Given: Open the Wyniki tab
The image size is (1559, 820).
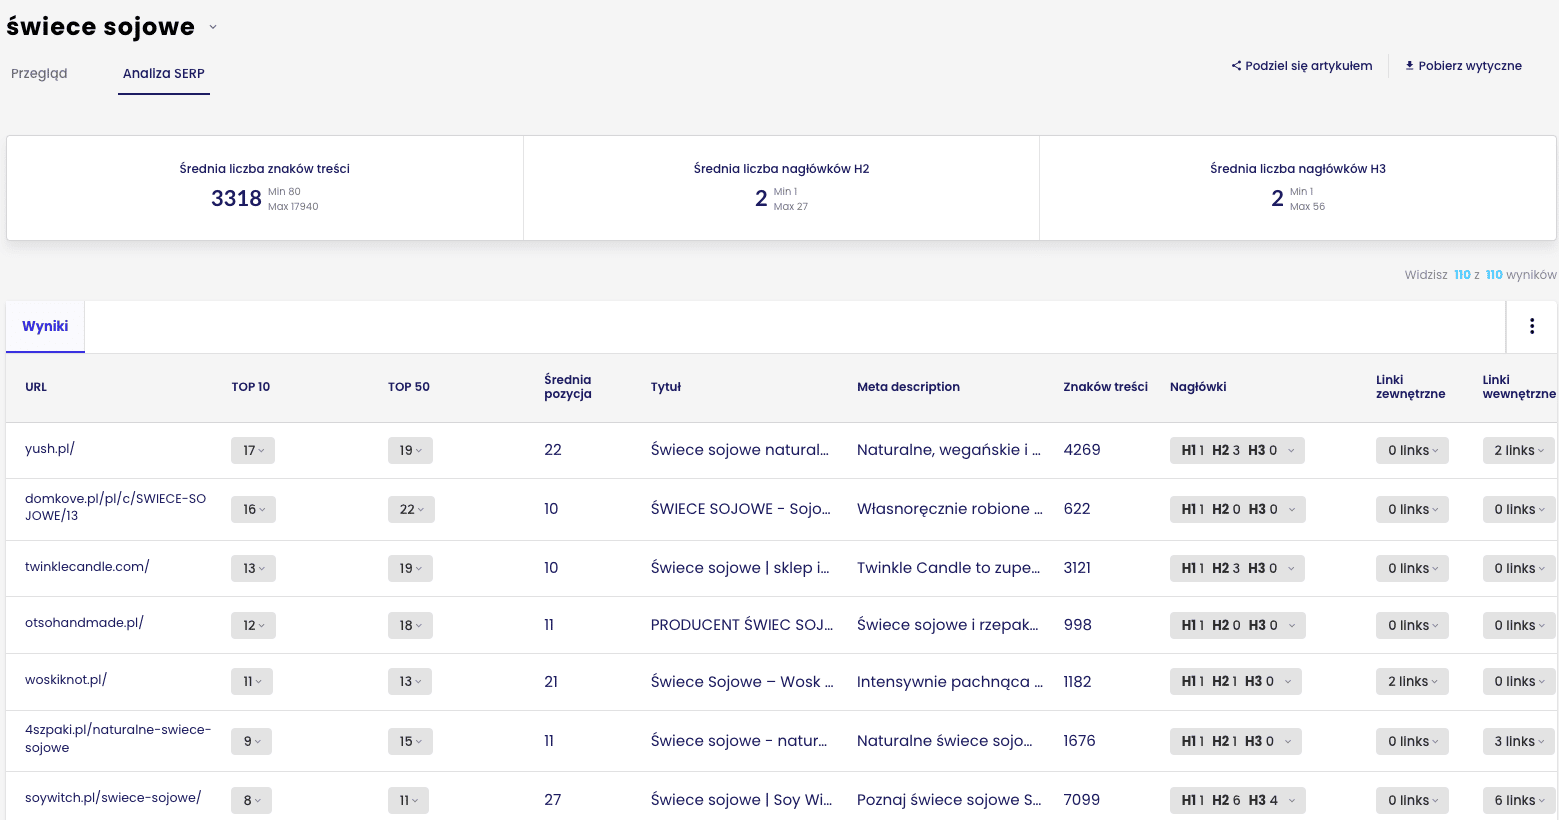Looking at the screenshot, I should [45, 326].
